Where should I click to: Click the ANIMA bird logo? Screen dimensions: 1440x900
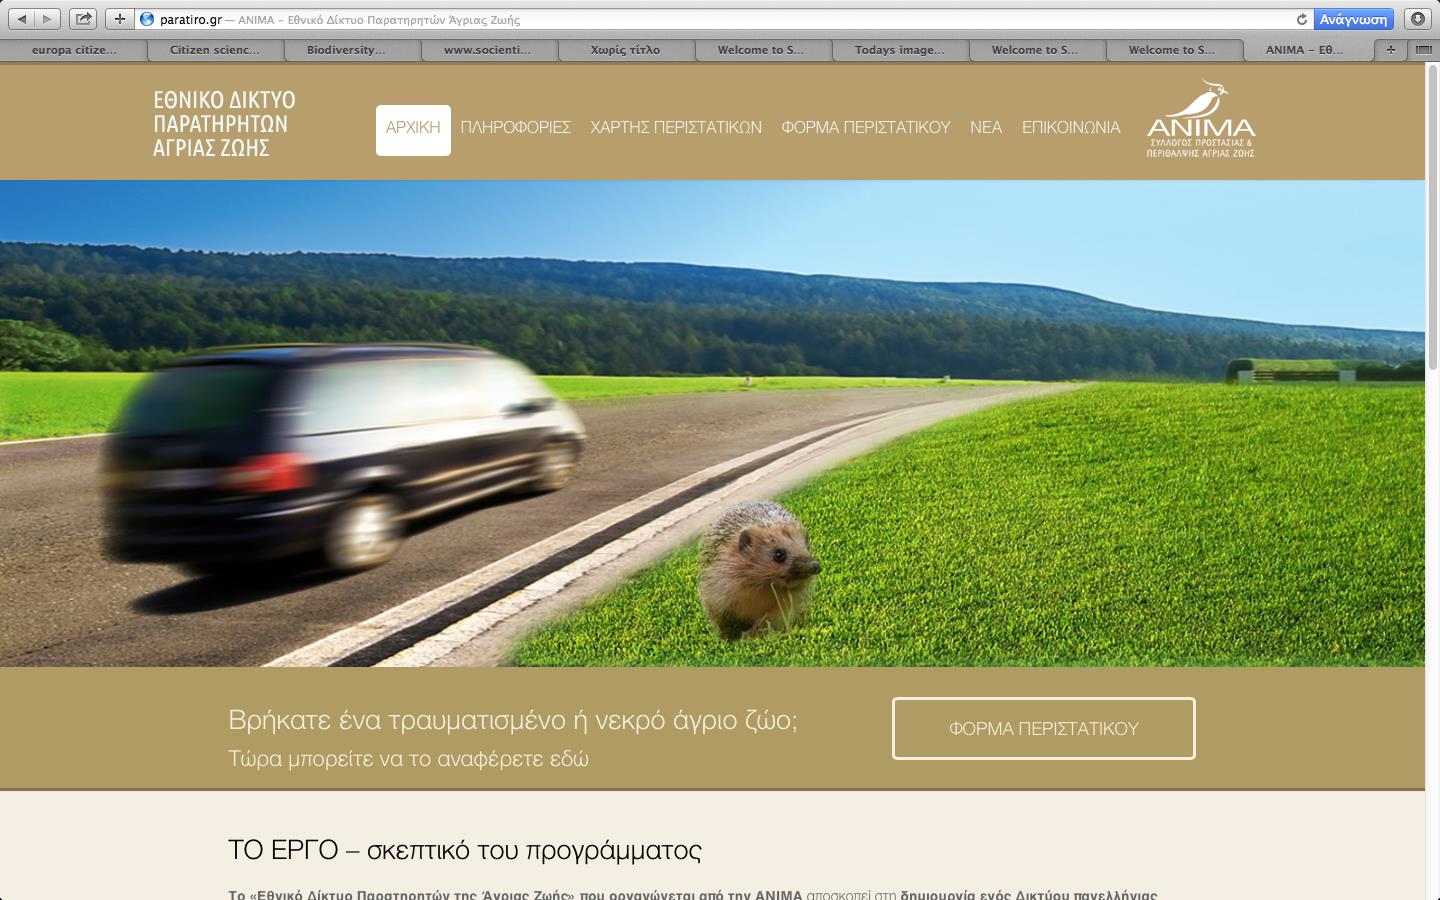(x=1201, y=119)
